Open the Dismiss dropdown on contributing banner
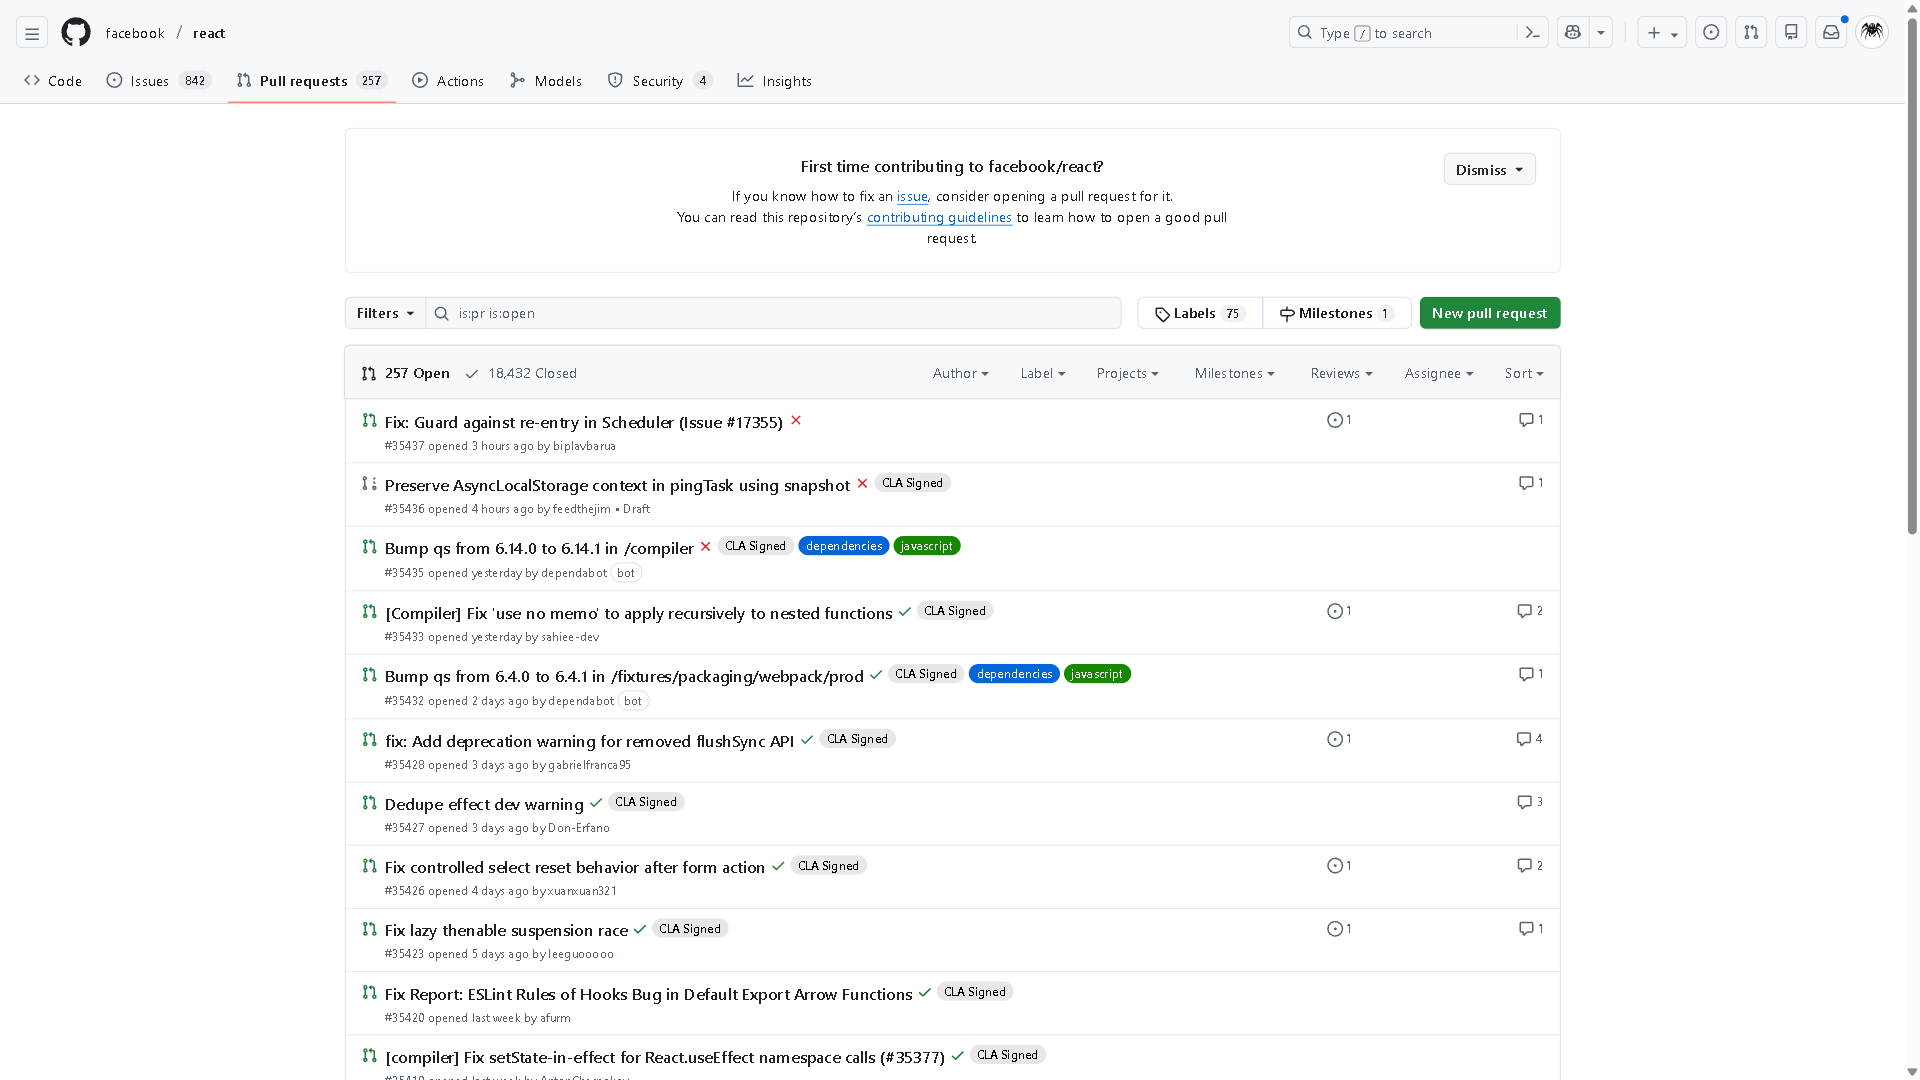This screenshot has height=1080, width=1920. point(1489,170)
